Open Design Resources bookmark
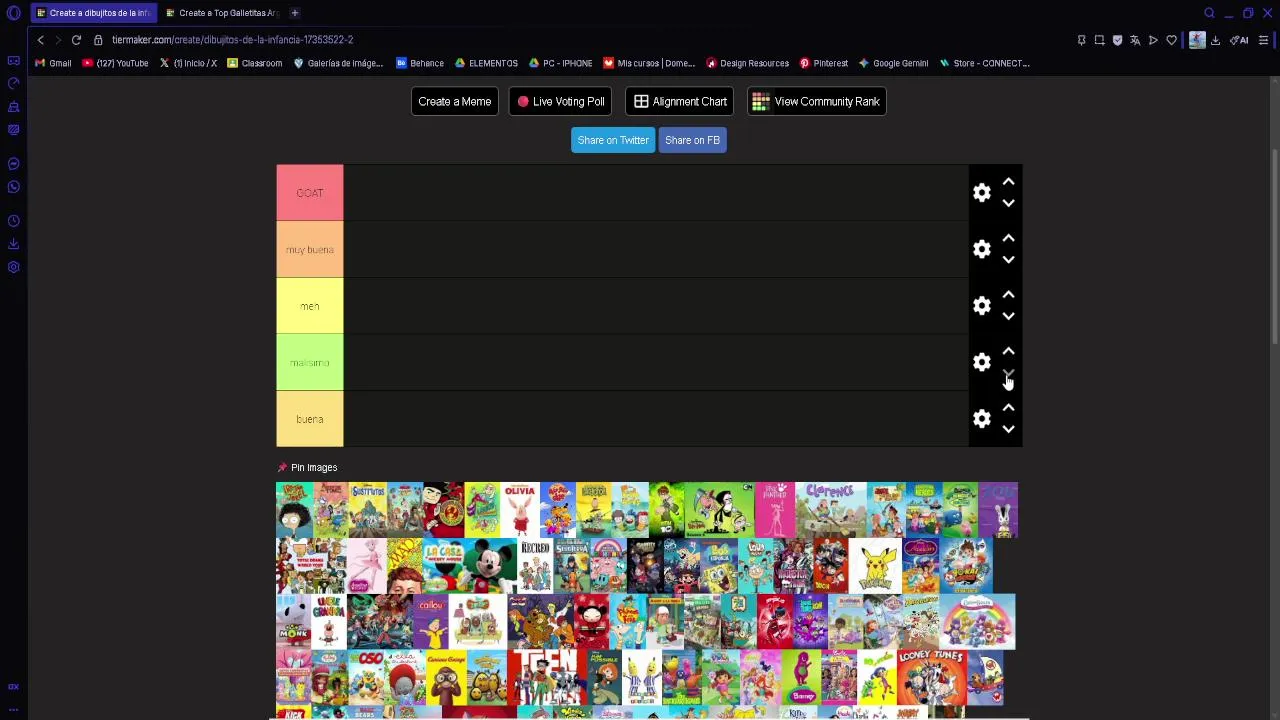The image size is (1280, 720). click(x=747, y=63)
